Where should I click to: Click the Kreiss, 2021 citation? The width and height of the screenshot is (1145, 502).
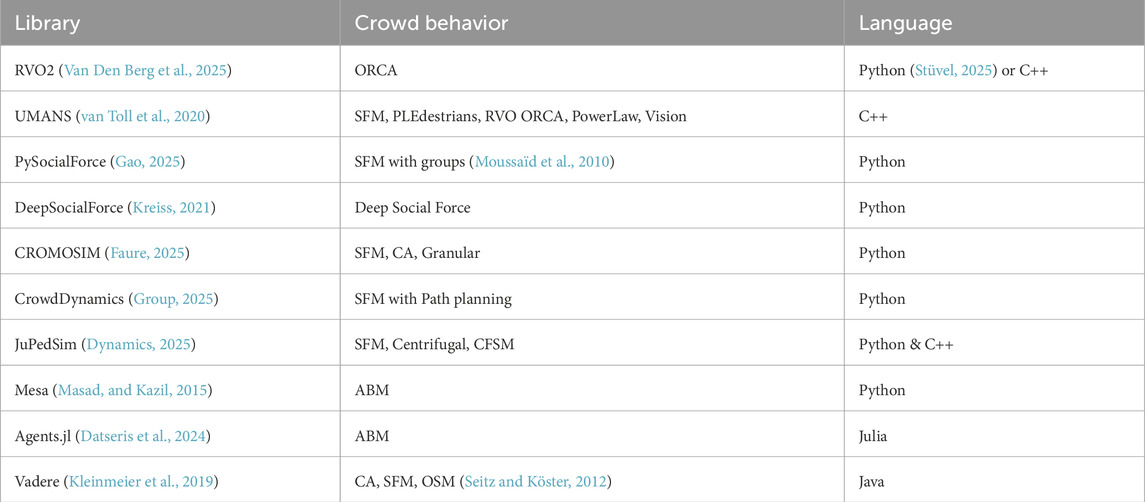click(165, 208)
